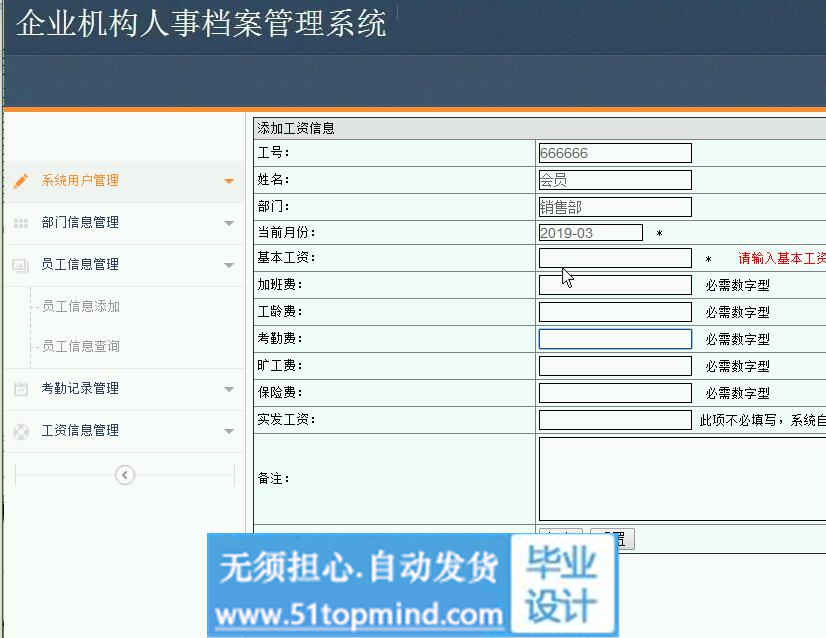Expand the 工资信息管理 dropdown arrow

point(229,431)
